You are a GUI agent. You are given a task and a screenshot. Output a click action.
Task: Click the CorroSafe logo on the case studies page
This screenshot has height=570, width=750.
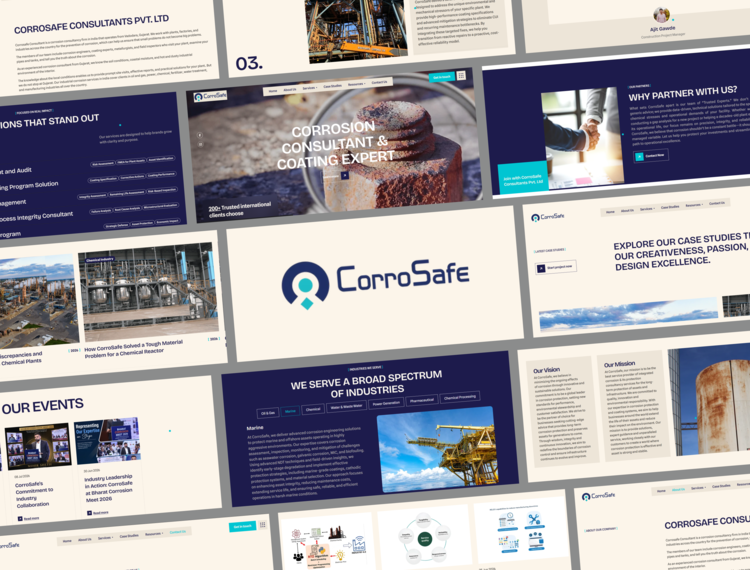click(x=548, y=217)
